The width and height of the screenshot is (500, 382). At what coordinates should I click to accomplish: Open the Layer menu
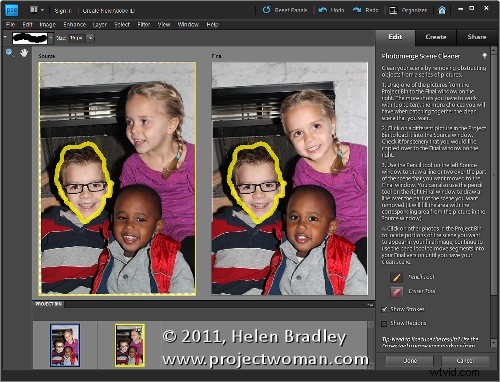pos(100,24)
